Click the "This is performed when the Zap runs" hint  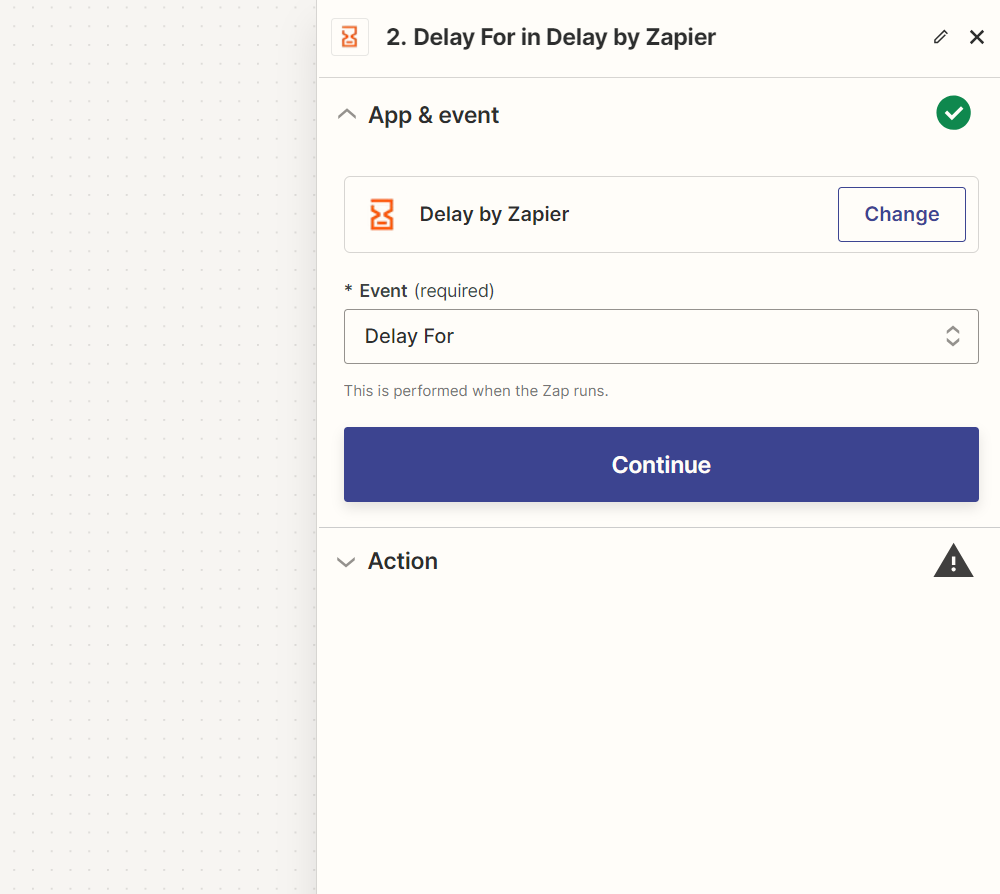(476, 391)
